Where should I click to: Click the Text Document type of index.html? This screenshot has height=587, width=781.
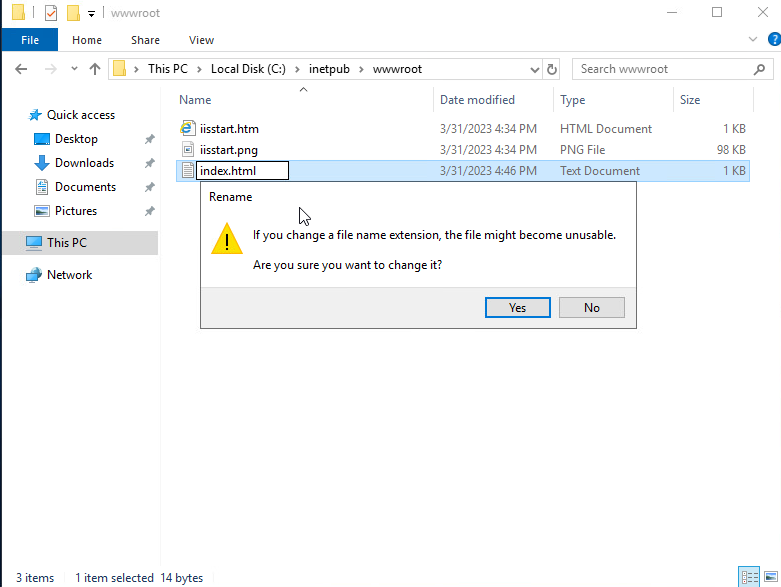click(x=600, y=171)
